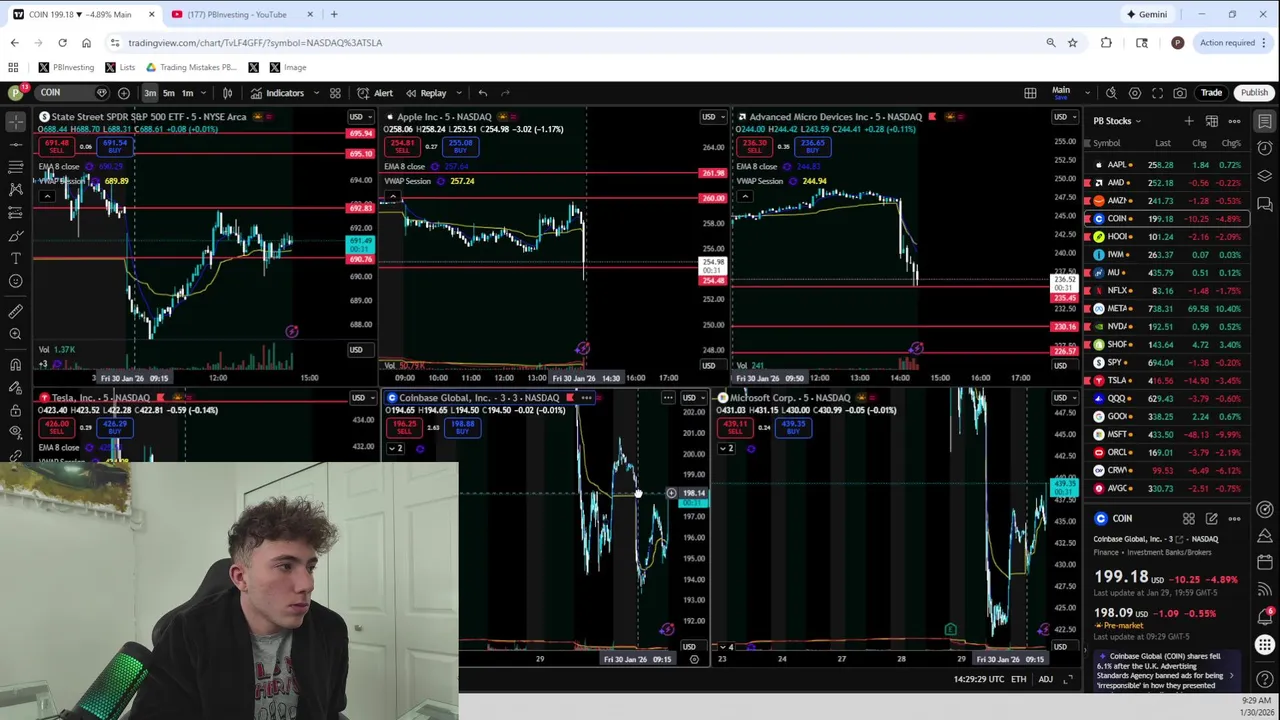
Task: Select the 5m timeframe
Action: (169, 93)
